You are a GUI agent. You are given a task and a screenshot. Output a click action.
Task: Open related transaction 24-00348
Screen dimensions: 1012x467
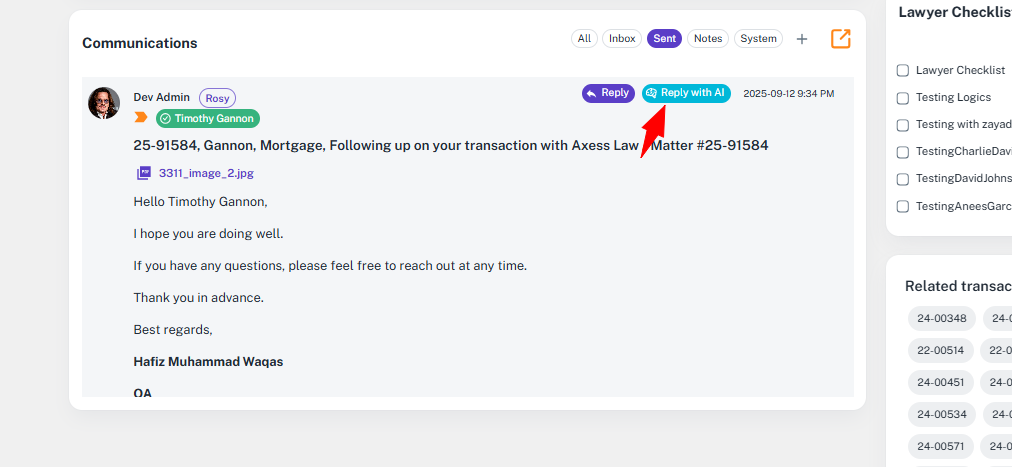942,319
